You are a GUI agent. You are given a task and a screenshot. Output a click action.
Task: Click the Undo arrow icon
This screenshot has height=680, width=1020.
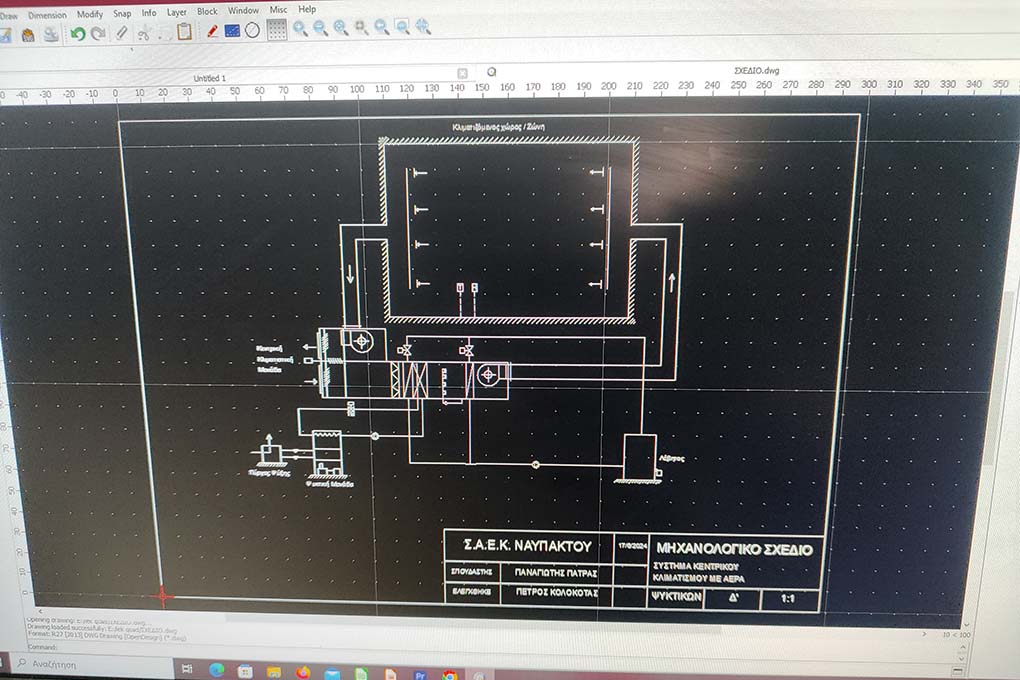pos(77,33)
